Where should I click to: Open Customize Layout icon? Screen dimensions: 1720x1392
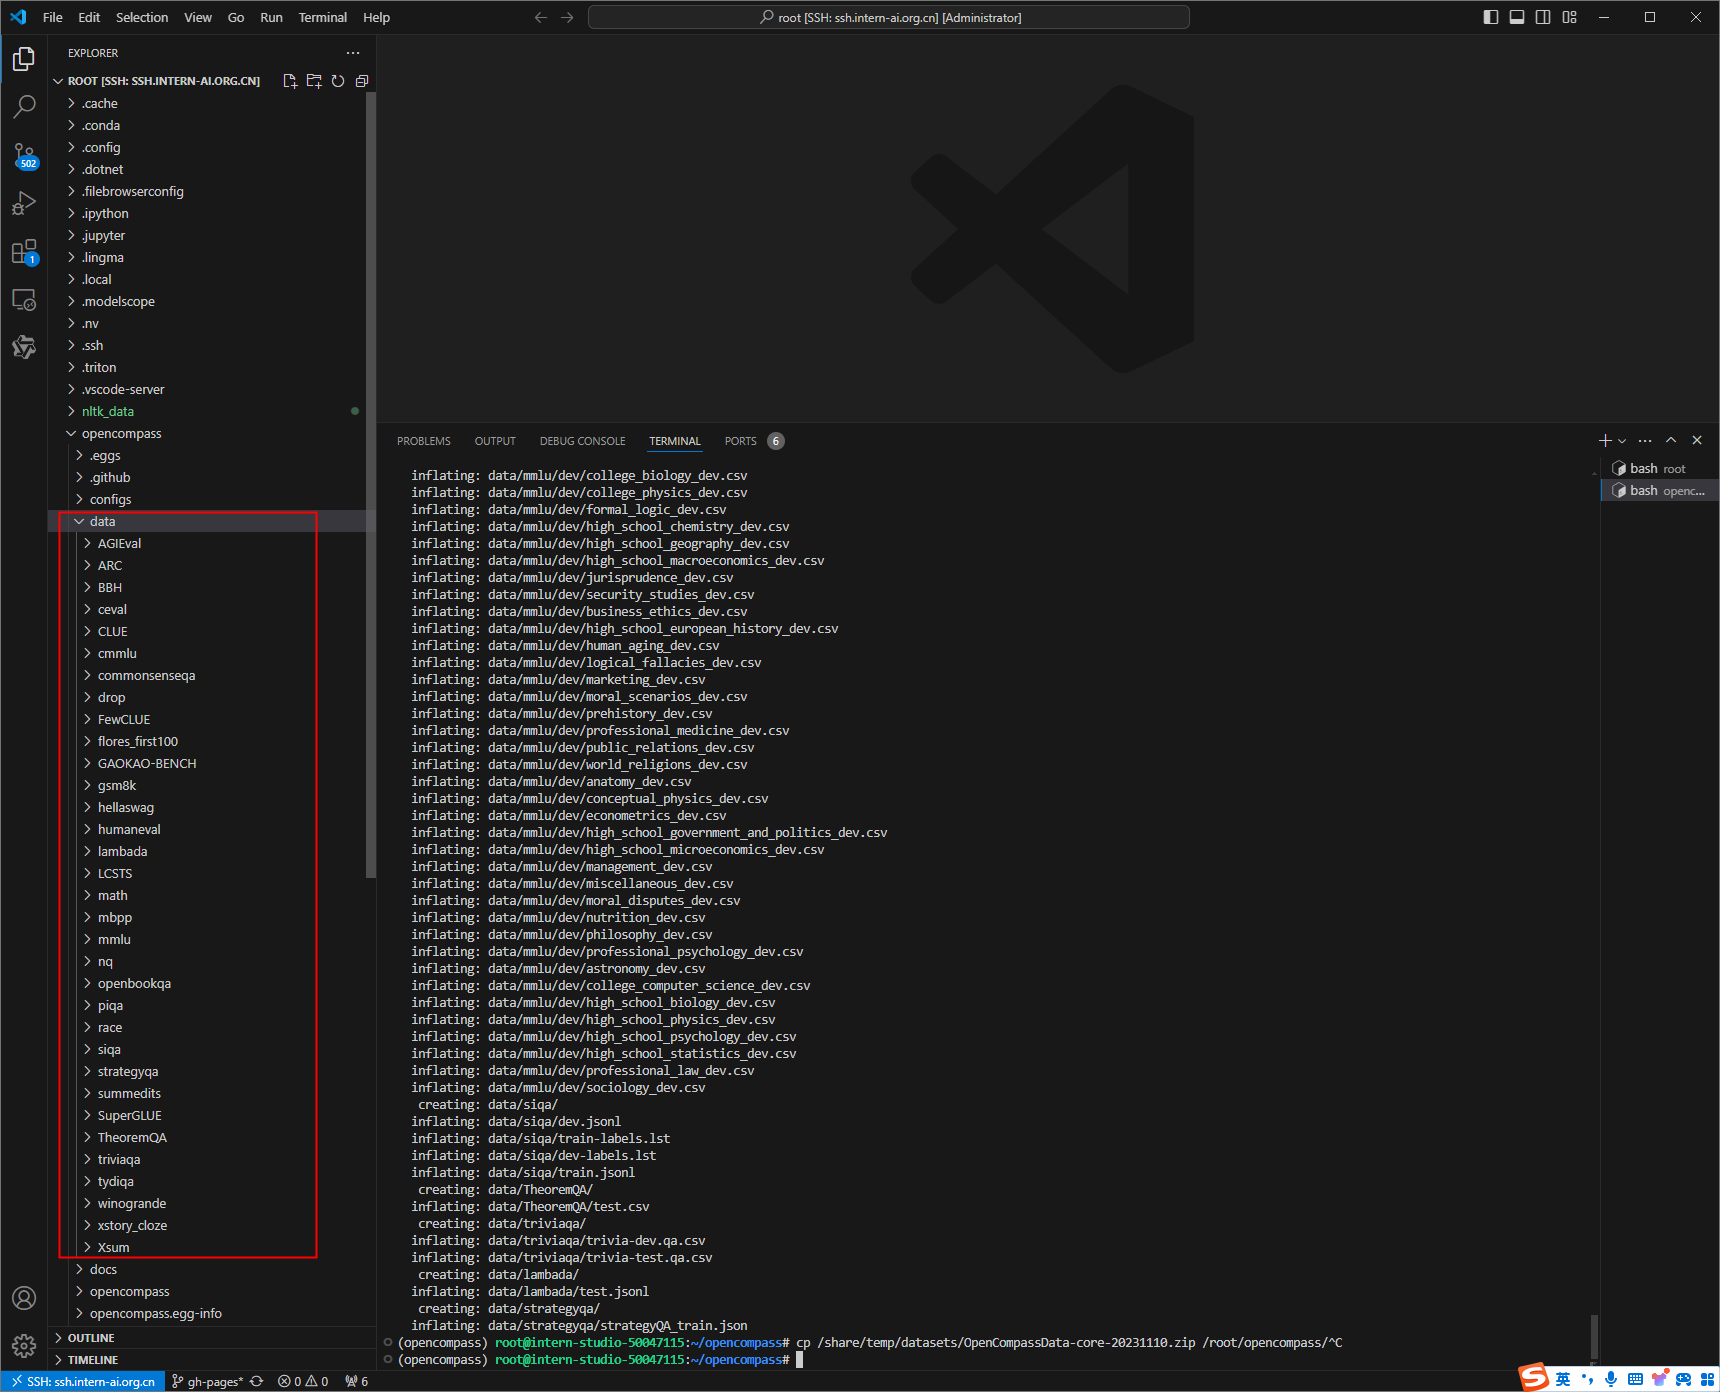1570,17
